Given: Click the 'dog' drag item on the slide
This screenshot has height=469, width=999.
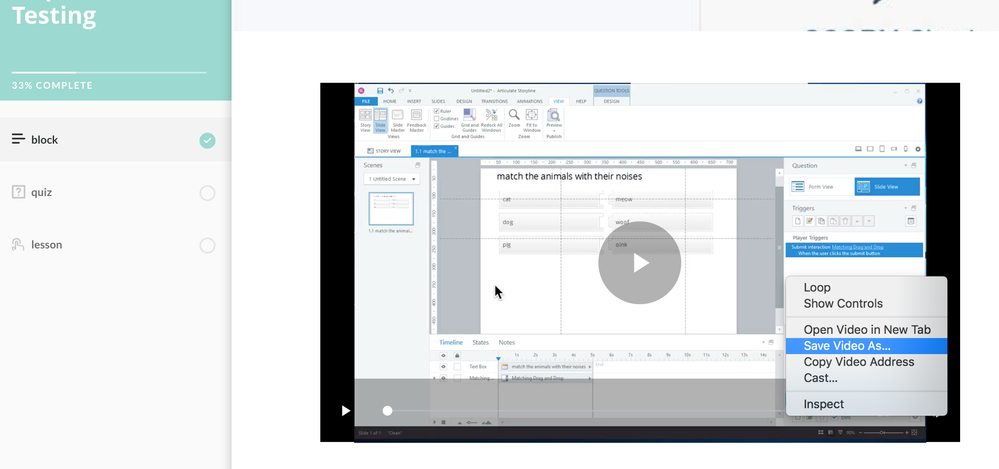Looking at the screenshot, I should (x=549, y=222).
